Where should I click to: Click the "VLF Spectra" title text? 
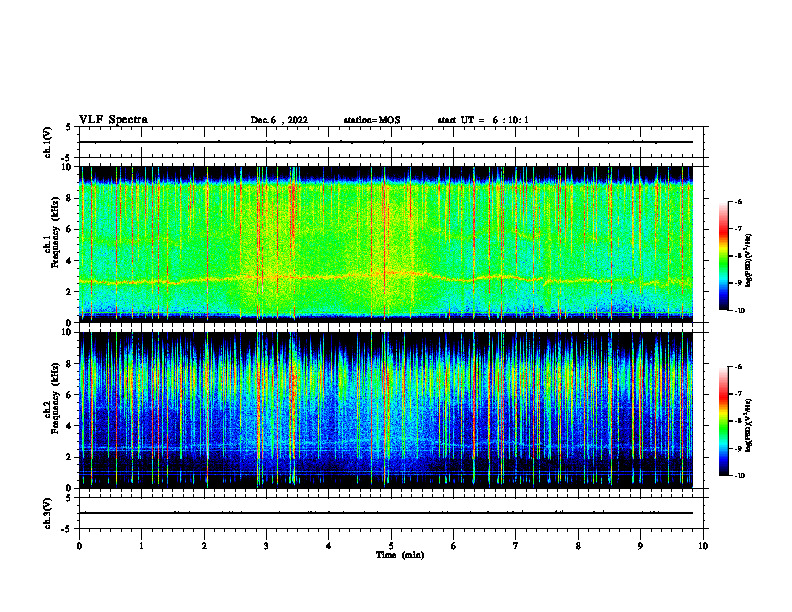pyautogui.click(x=113, y=120)
